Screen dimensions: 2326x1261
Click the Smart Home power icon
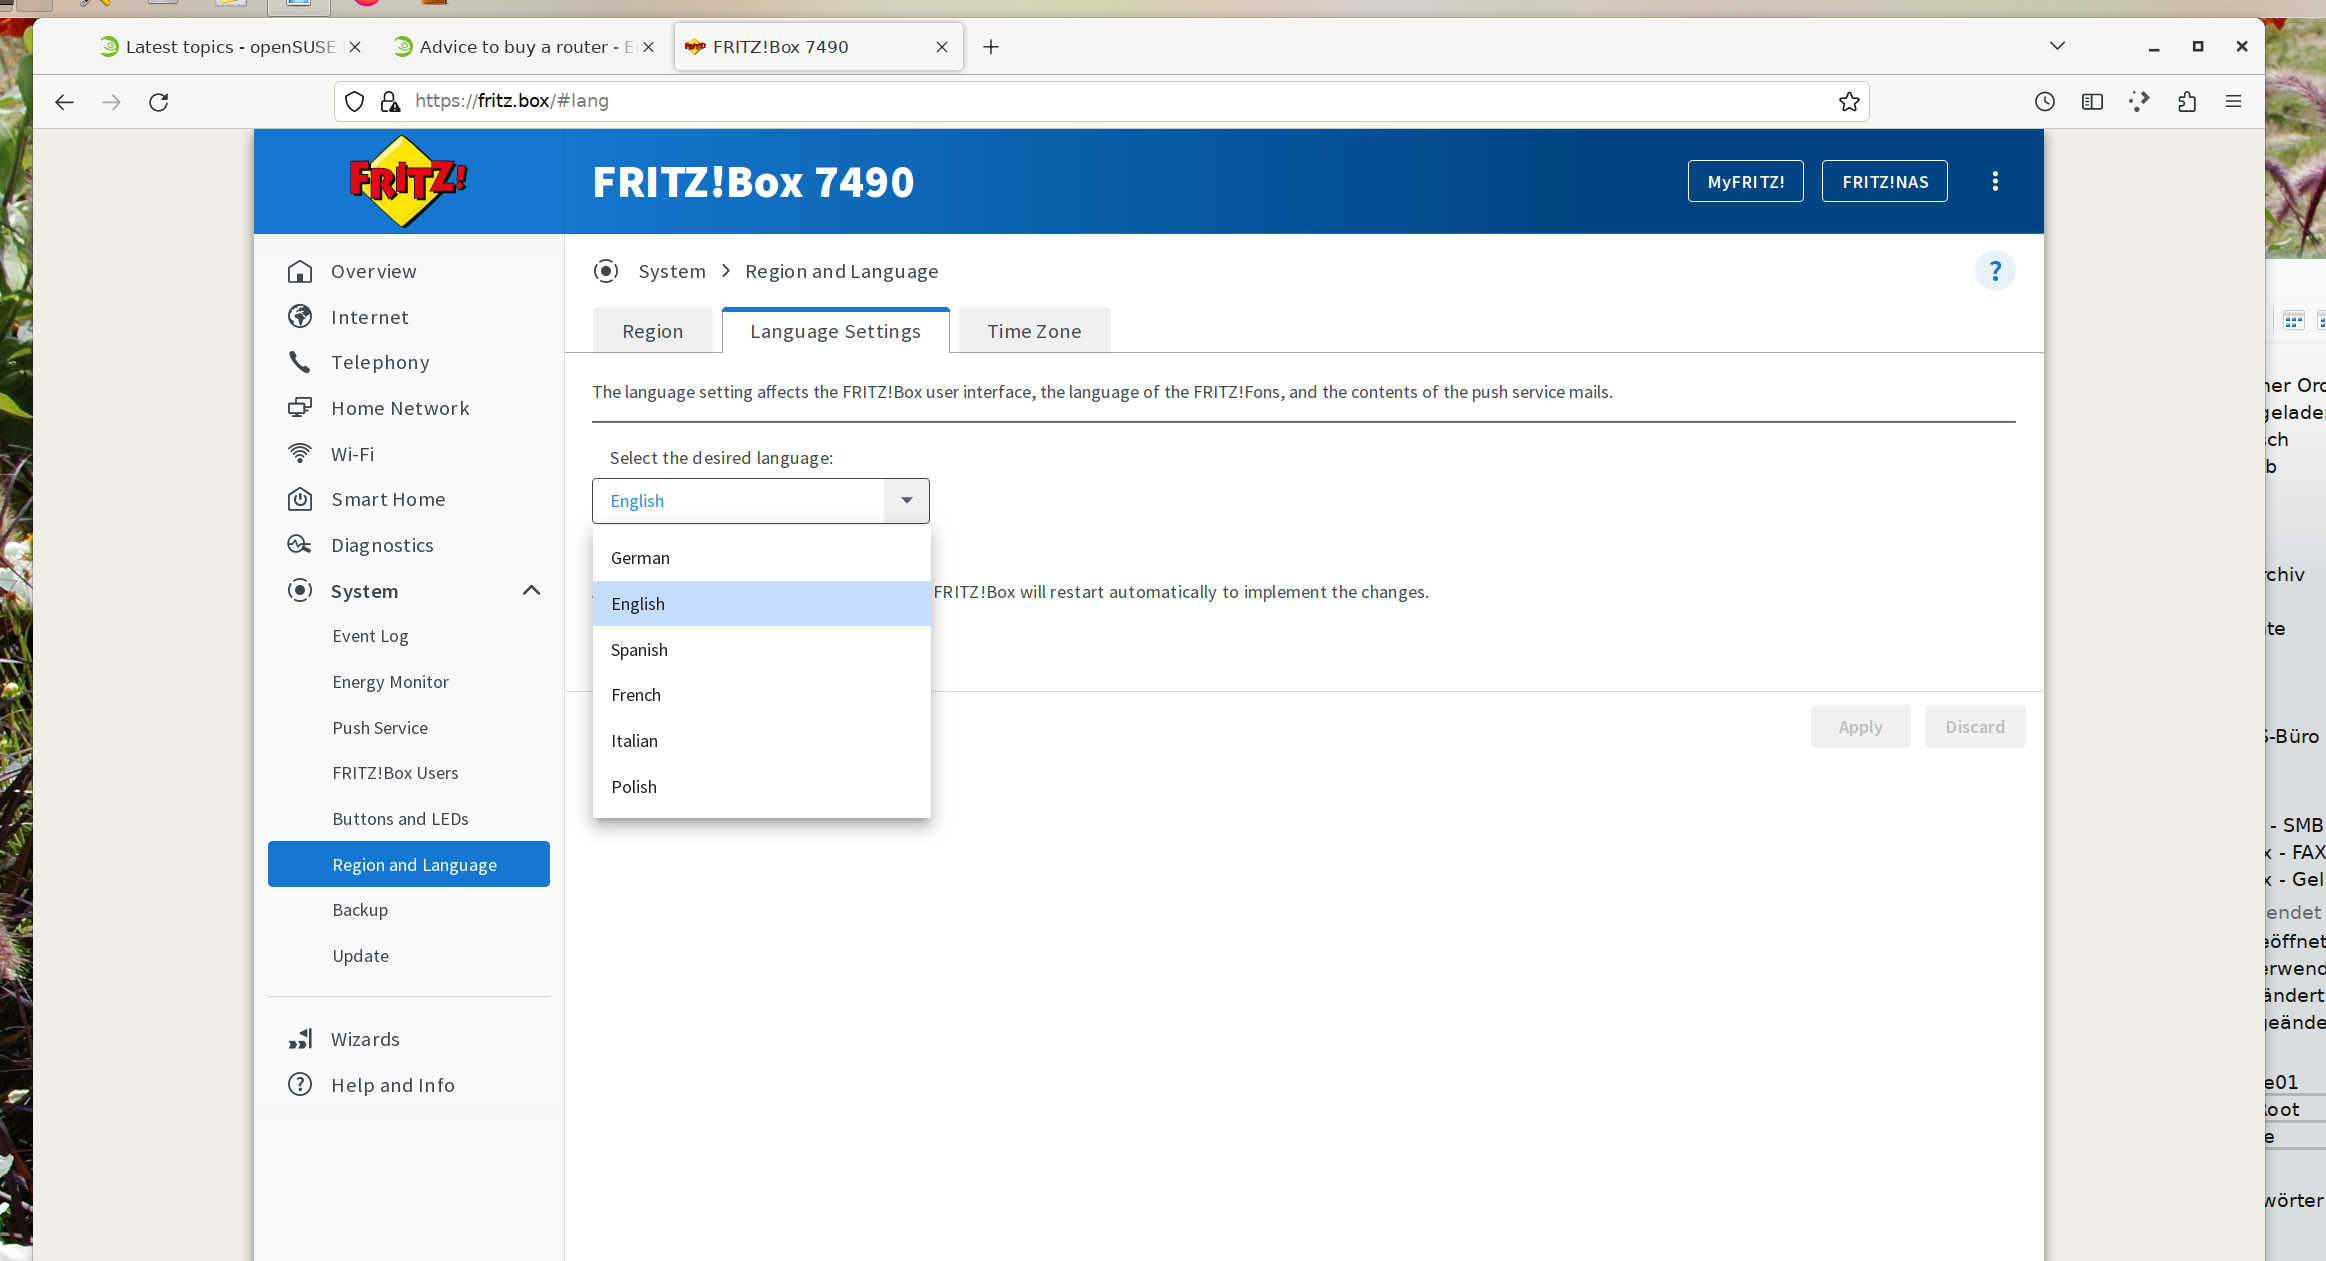click(x=300, y=499)
